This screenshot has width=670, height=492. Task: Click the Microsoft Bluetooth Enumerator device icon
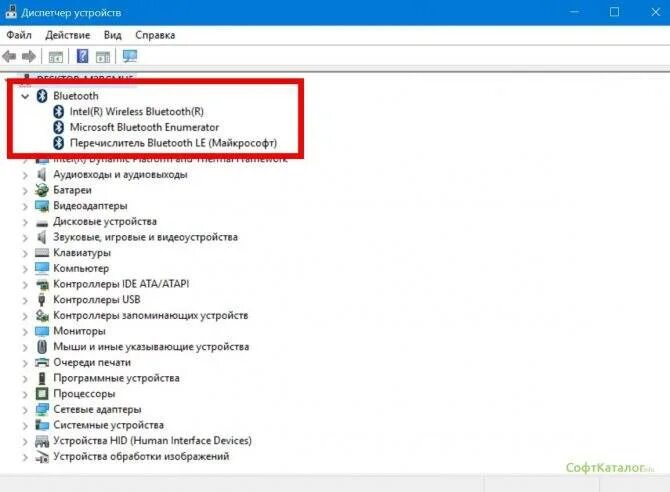59,127
